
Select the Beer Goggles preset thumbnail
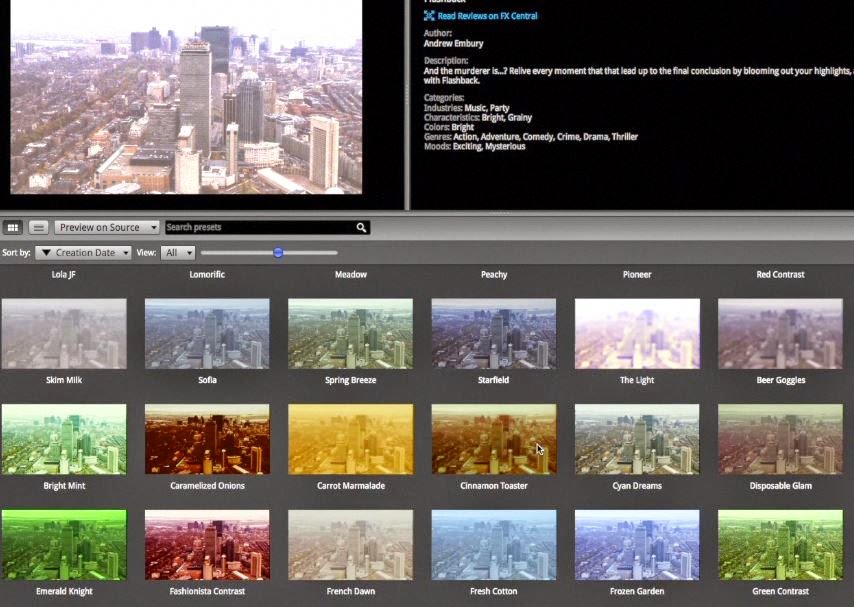coord(780,333)
